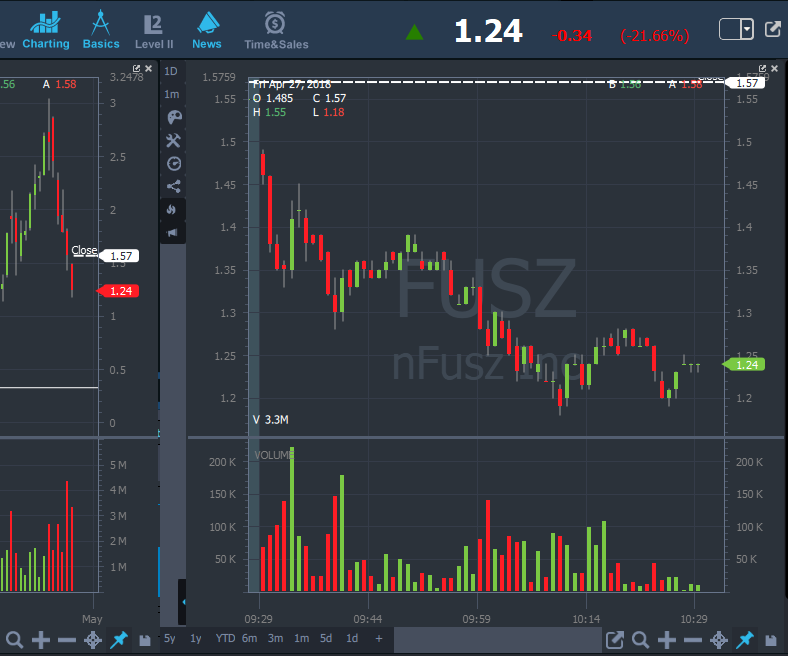This screenshot has width=788, height=656.
Task: Search in the left chart toolbar
Action: coord(15,640)
